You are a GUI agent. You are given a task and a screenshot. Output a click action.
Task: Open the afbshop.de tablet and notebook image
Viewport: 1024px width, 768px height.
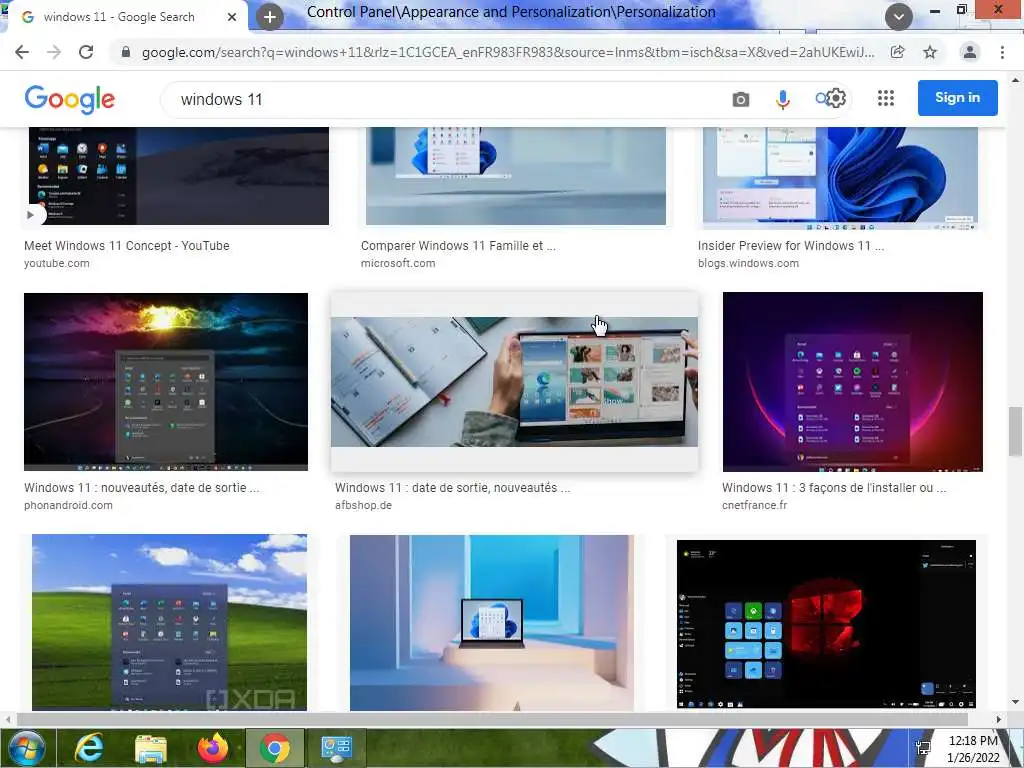pos(515,382)
